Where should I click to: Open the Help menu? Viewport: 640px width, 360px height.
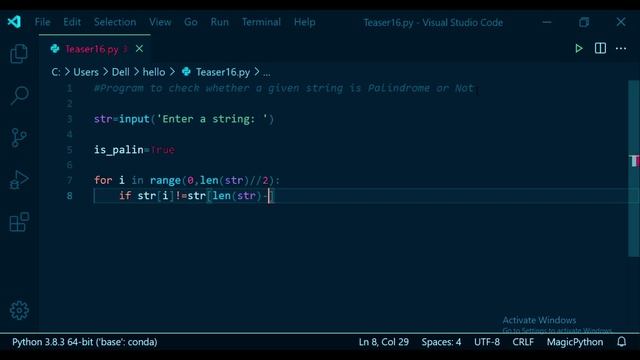click(x=304, y=22)
